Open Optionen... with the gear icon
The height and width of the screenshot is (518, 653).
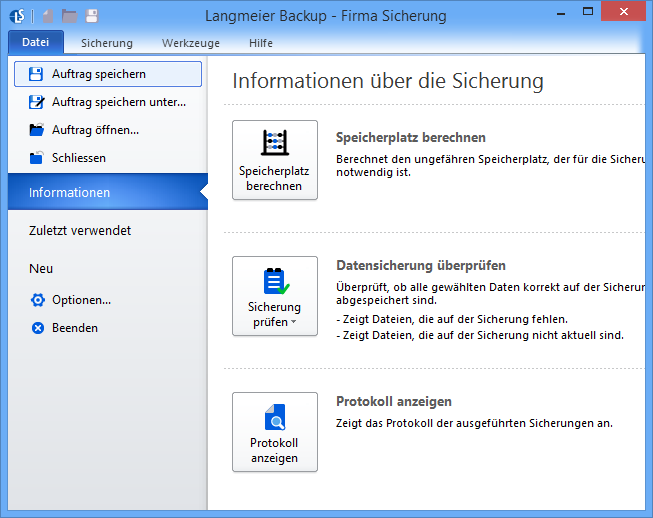(80, 300)
